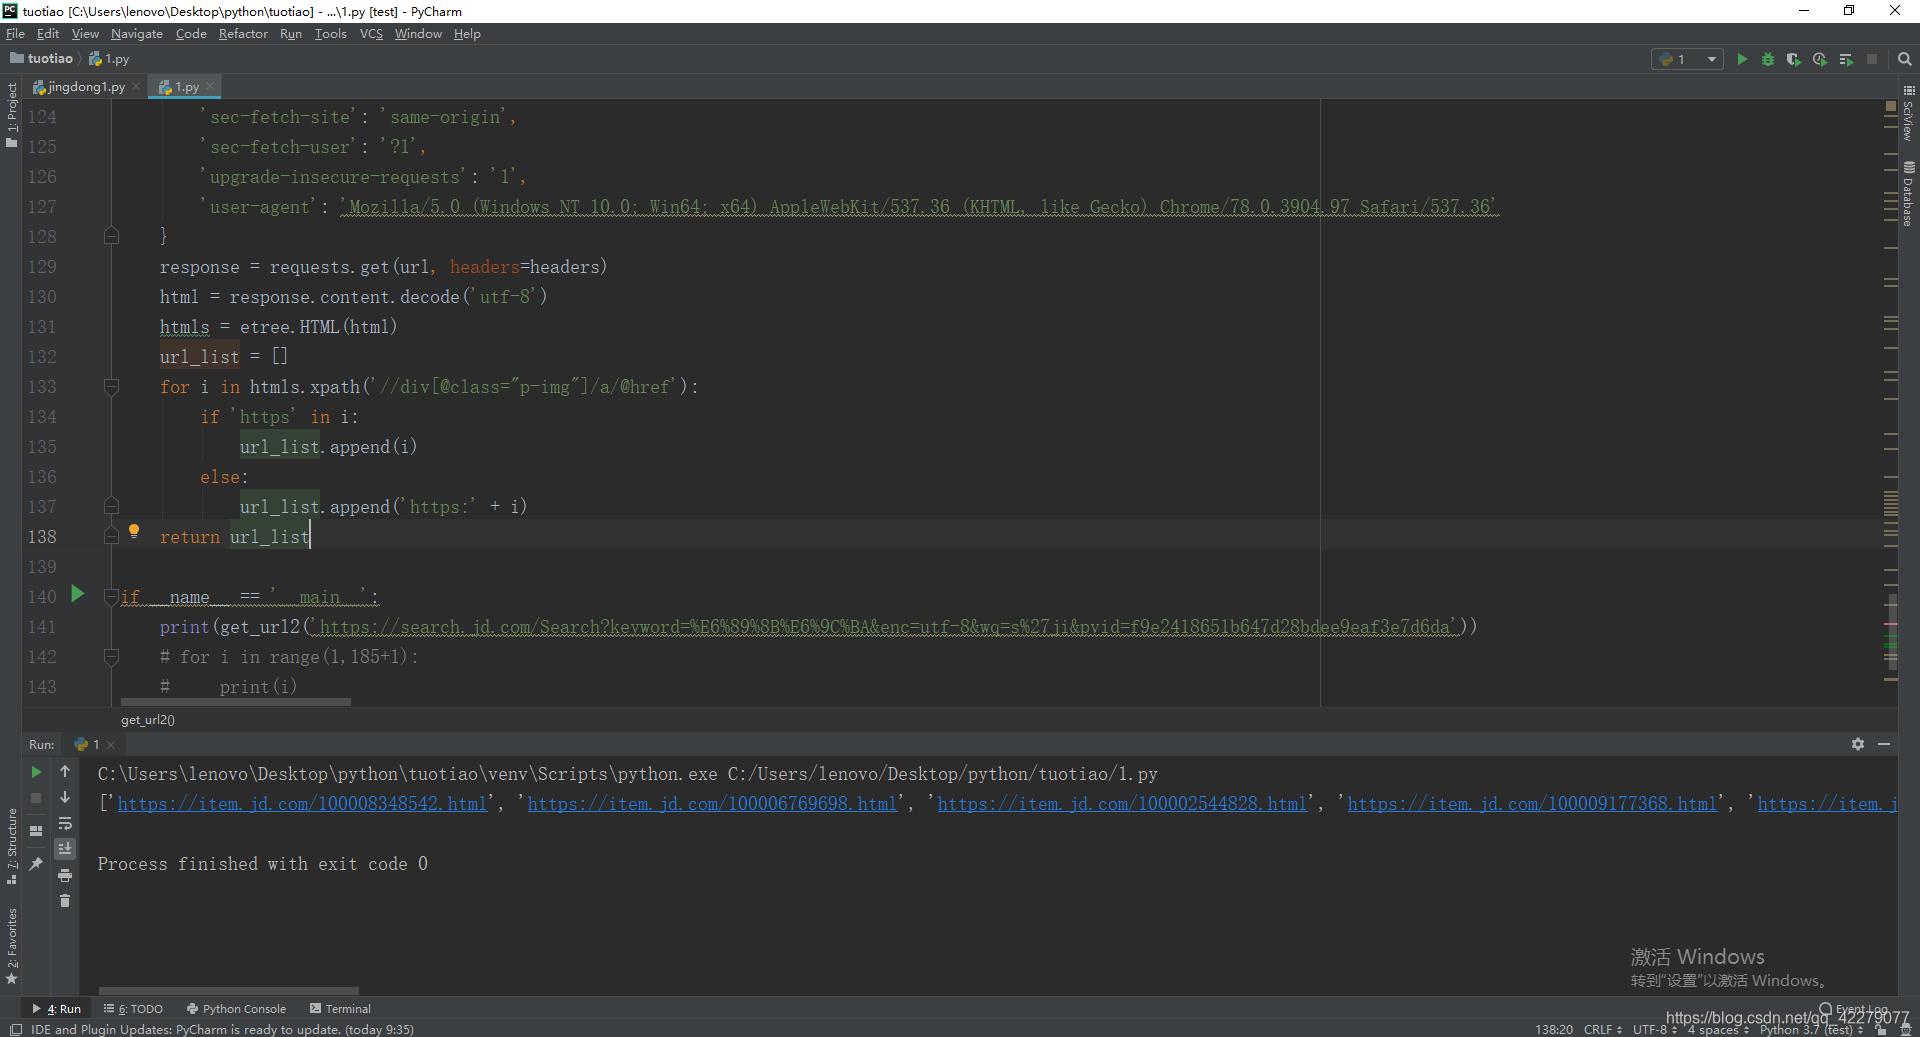
Task: Stop the process in the Run panel
Action: click(36, 798)
